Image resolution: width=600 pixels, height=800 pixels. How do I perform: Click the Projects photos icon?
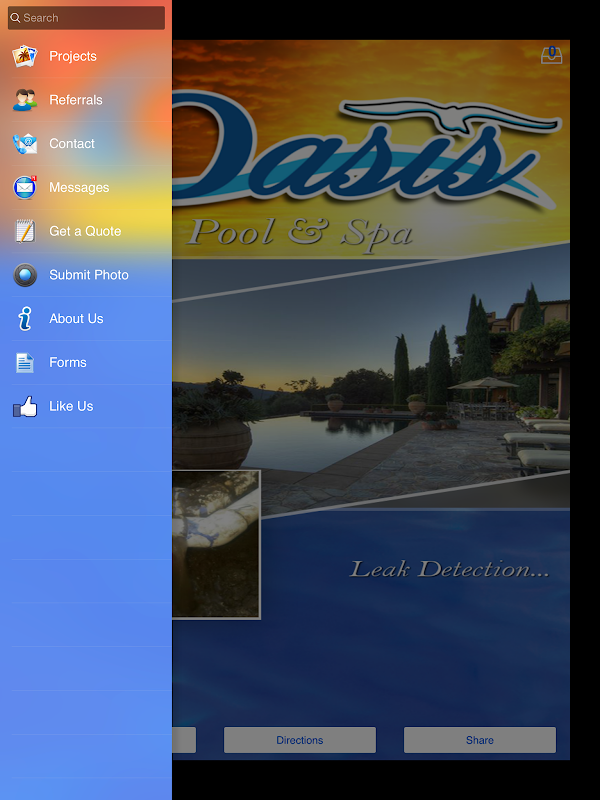24,56
